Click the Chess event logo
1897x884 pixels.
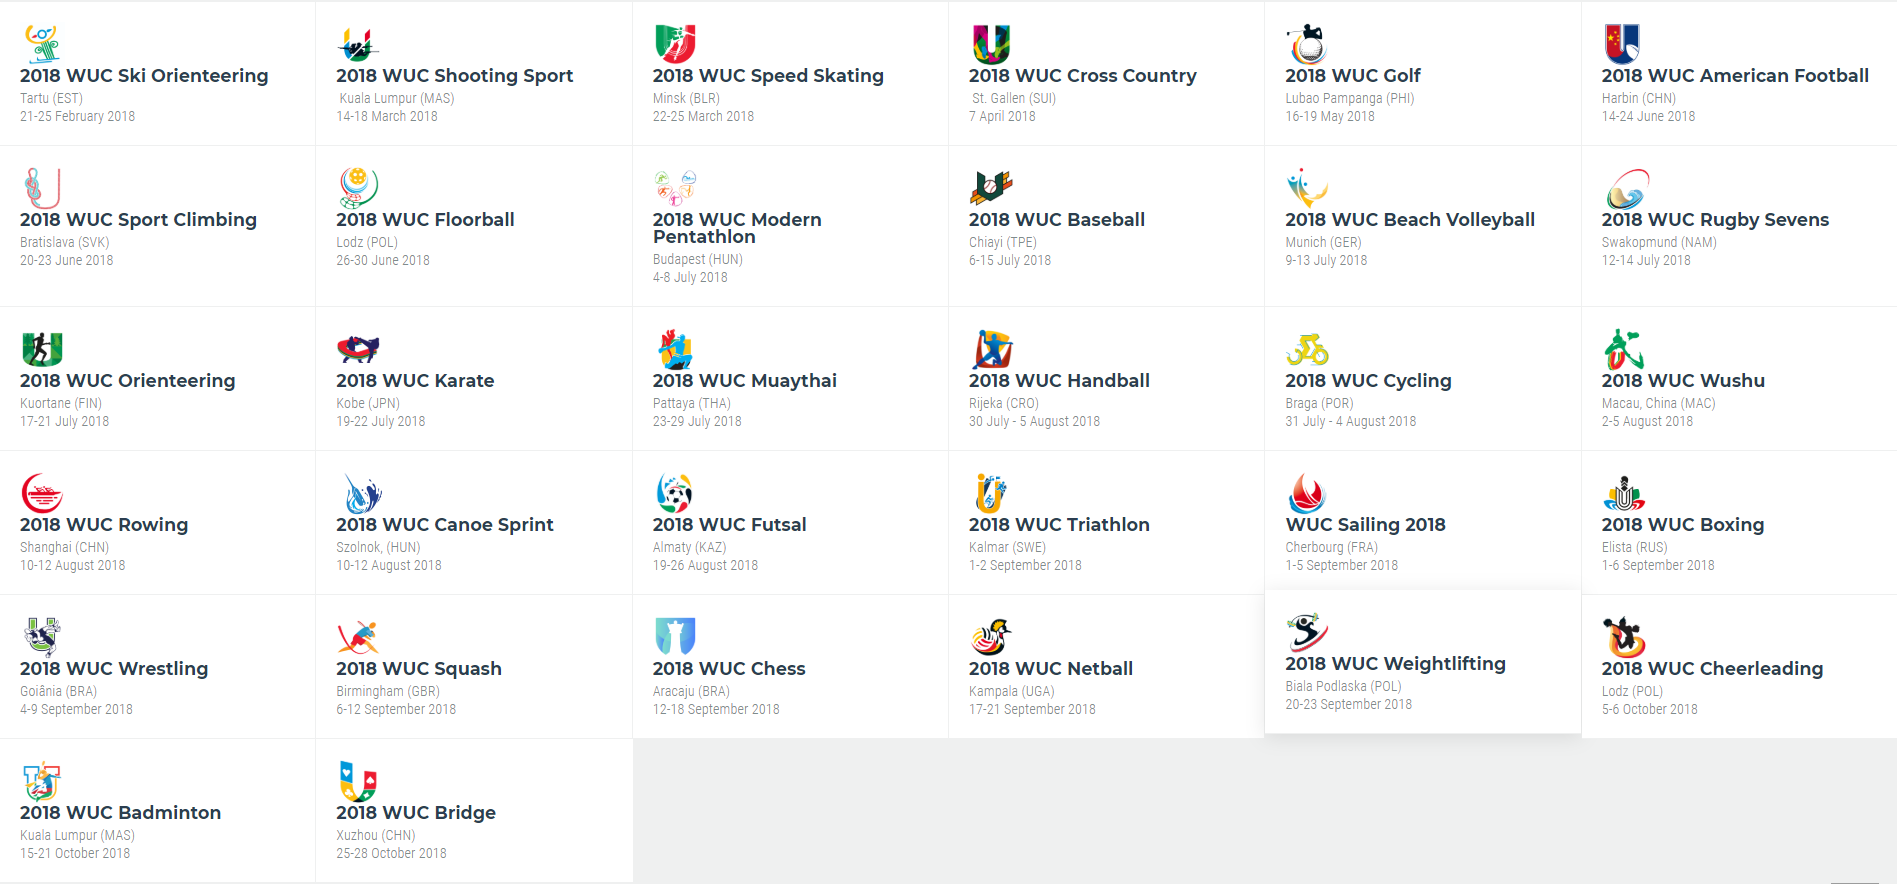pyautogui.click(x=675, y=637)
